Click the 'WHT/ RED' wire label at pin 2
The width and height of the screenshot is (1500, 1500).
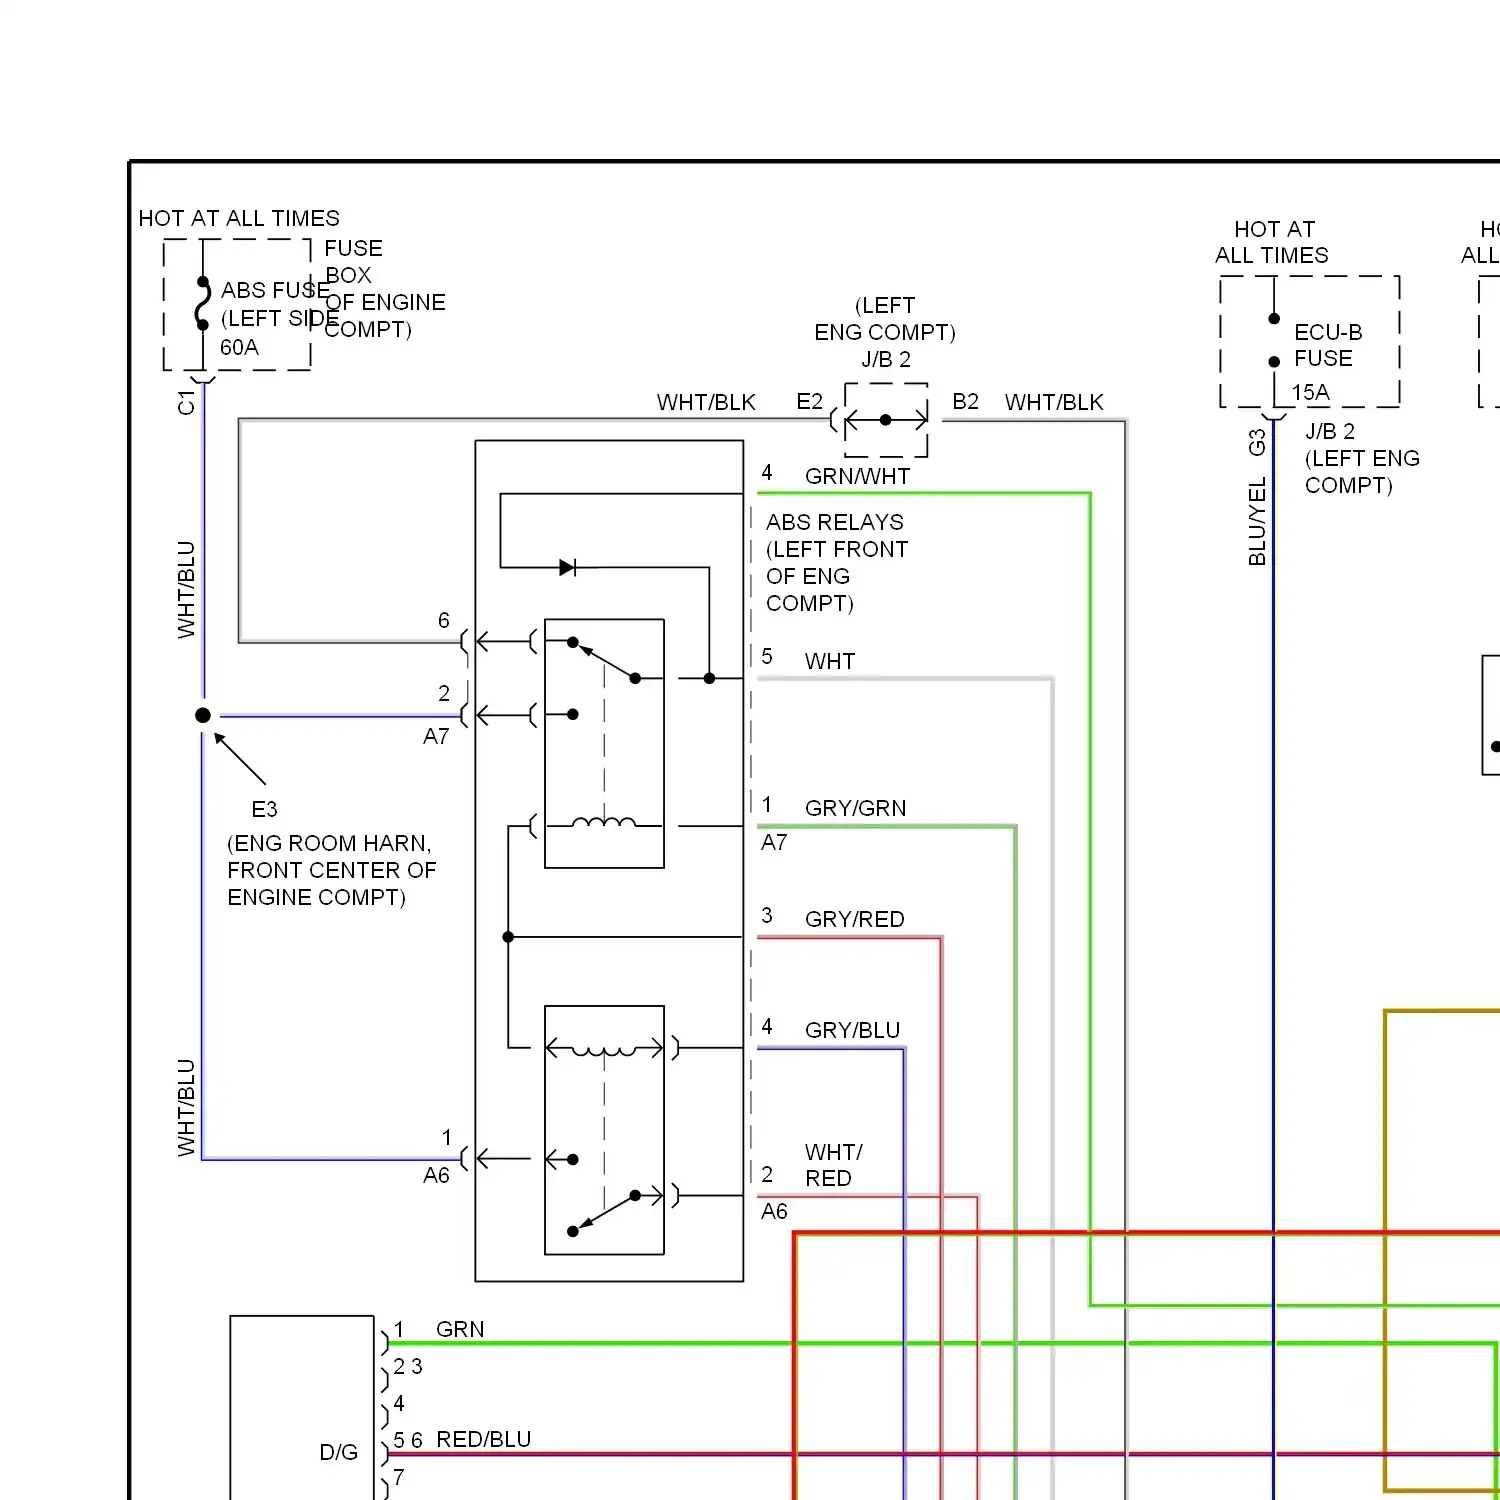[x=833, y=1165]
